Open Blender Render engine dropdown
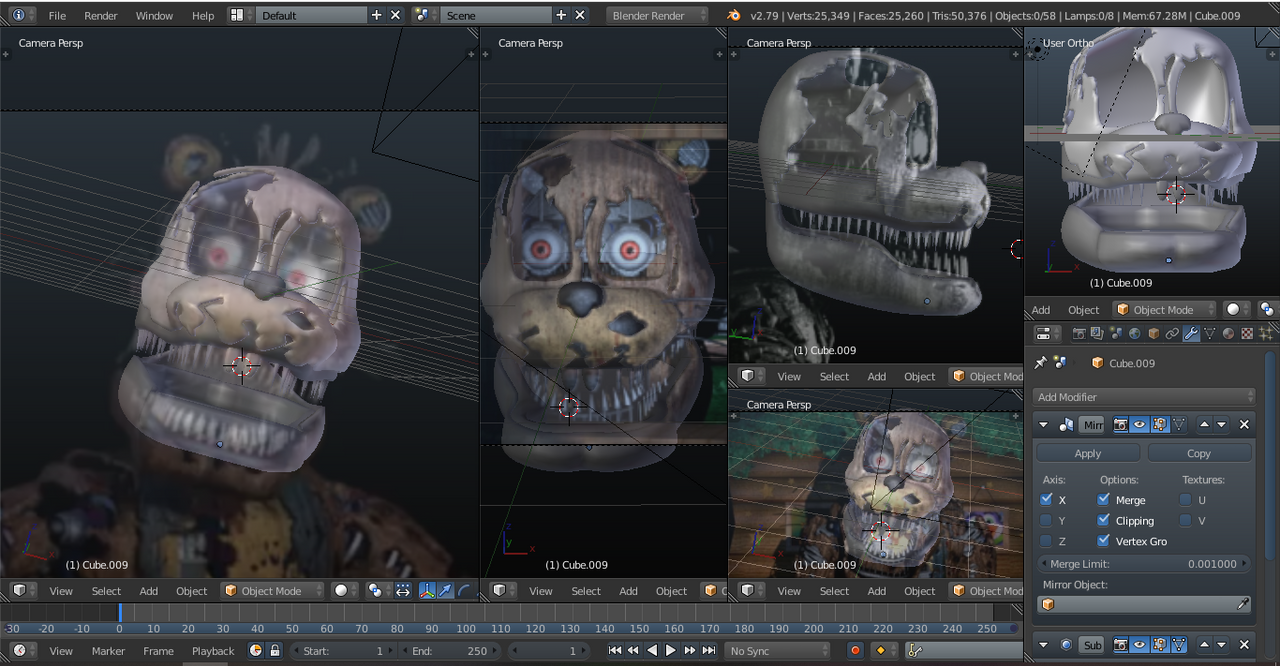 657,15
